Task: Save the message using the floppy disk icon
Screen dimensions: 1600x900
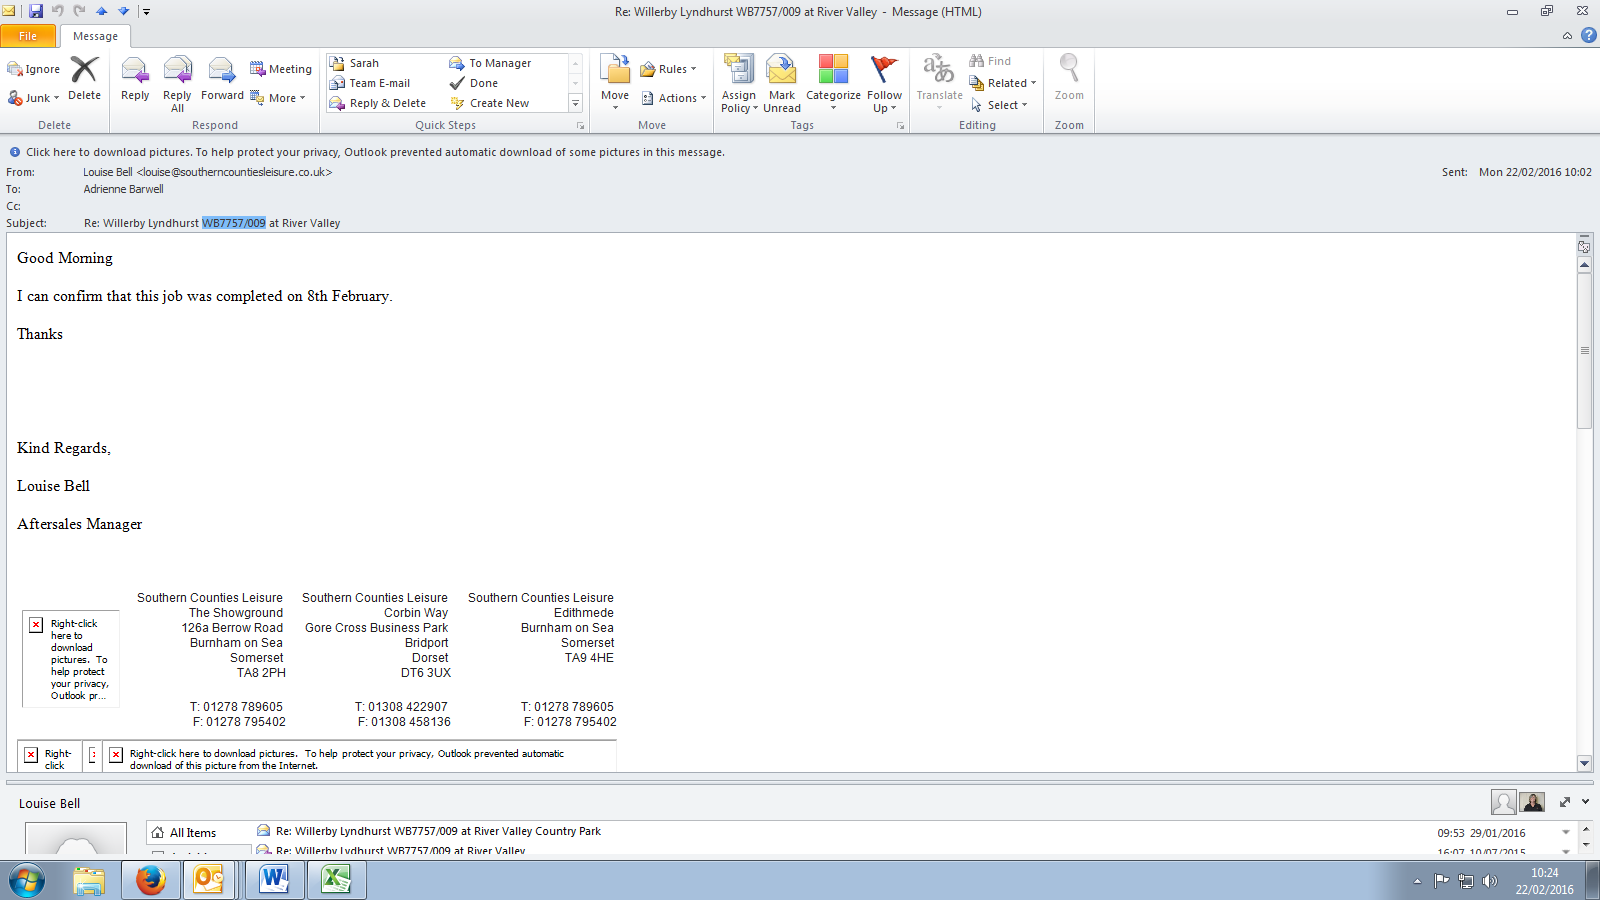Action: (x=36, y=11)
